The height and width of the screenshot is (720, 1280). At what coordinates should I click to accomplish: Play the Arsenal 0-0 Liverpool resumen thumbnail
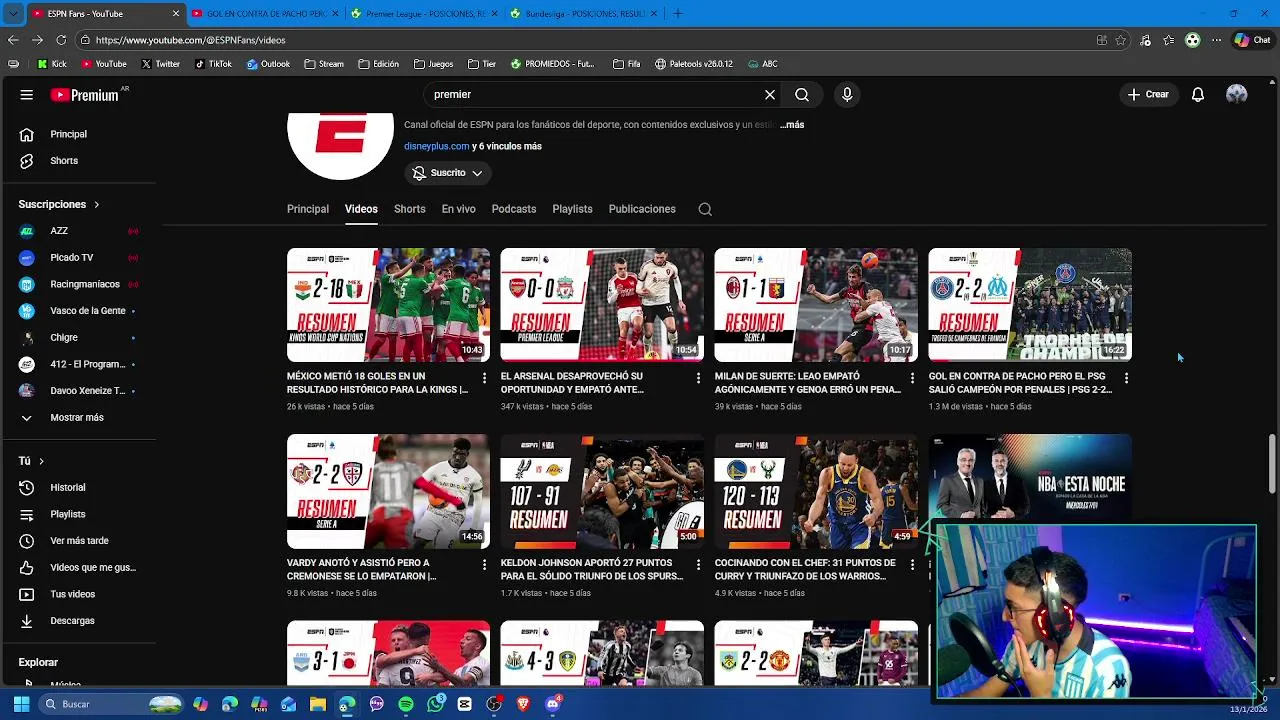[x=602, y=305]
